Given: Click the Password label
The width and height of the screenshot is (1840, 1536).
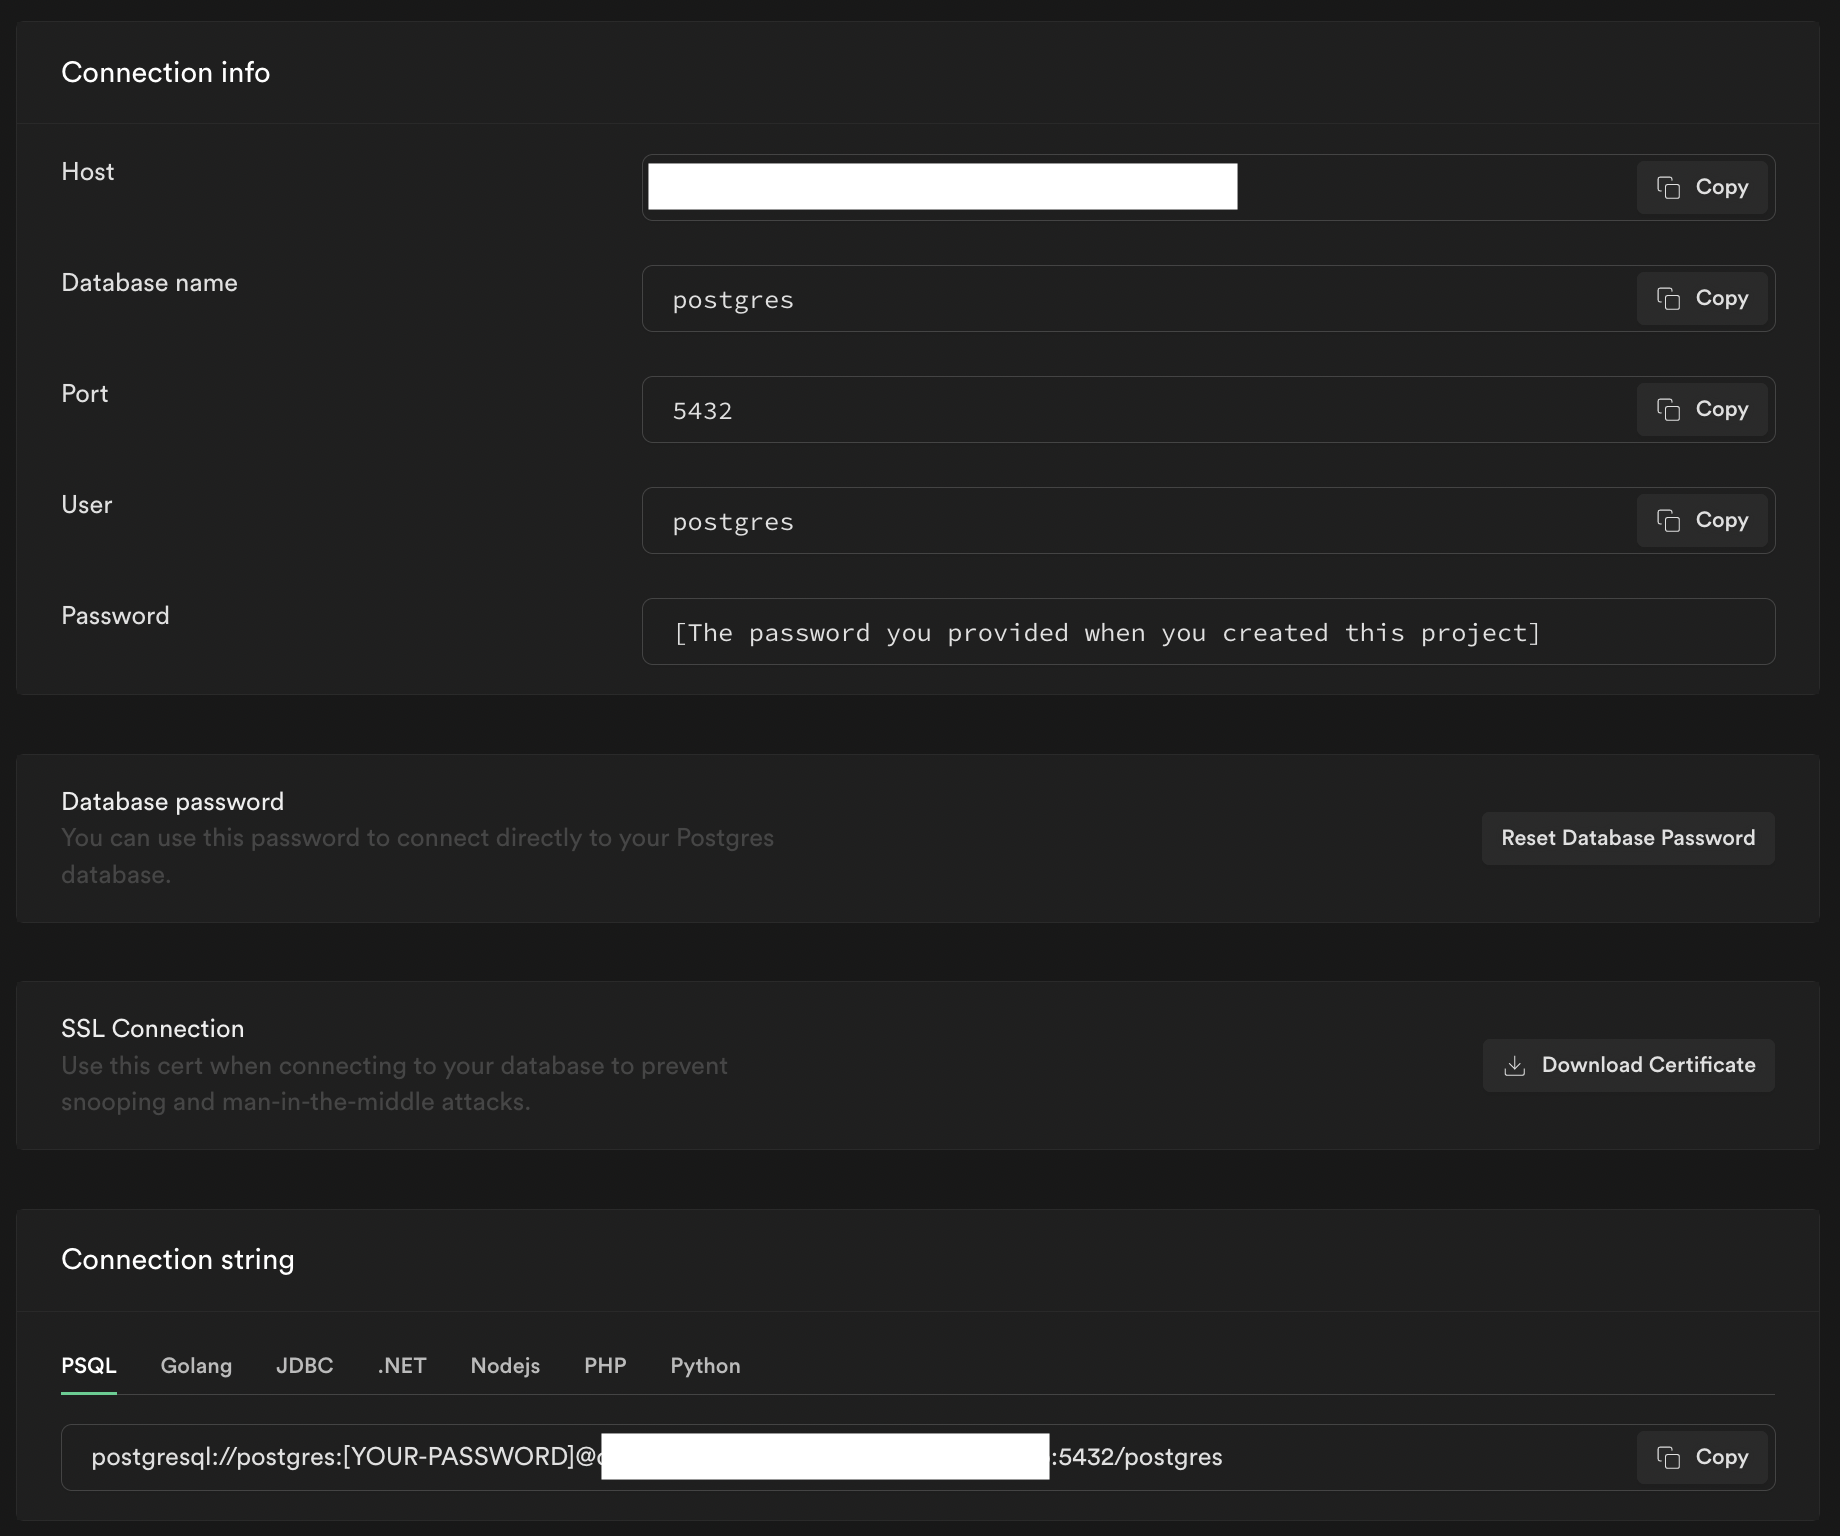Looking at the screenshot, I should coord(115,615).
